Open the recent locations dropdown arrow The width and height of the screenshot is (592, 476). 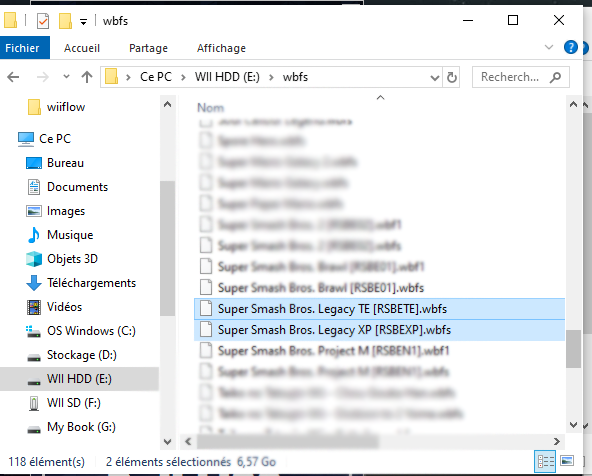click(x=66, y=77)
